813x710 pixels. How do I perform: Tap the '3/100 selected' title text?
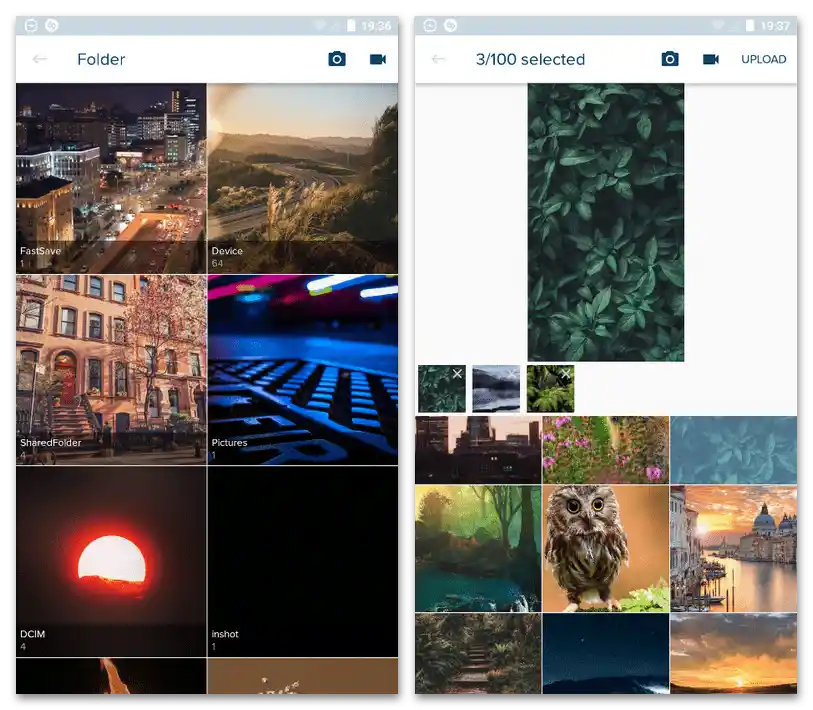pos(530,60)
